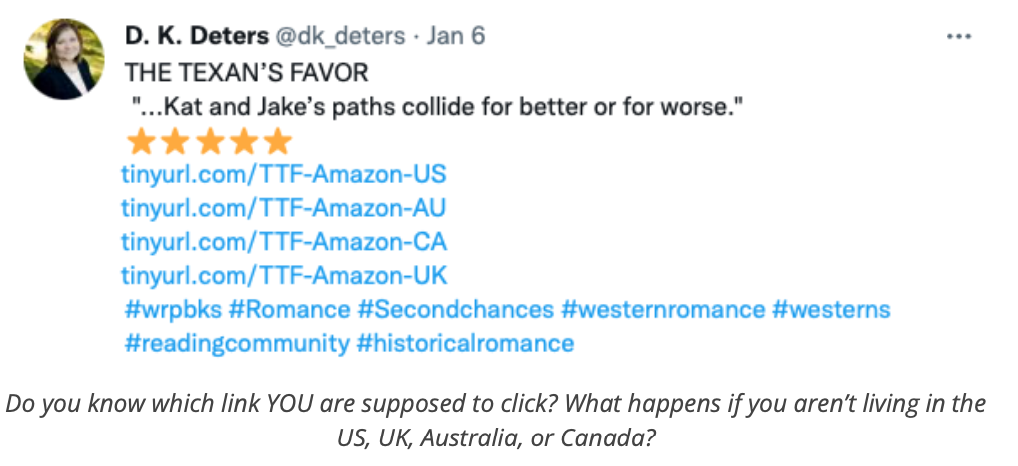Browse the #historicalromance hashtag
This screenshot has height=466, width=1018.
(x=465, y=344)
